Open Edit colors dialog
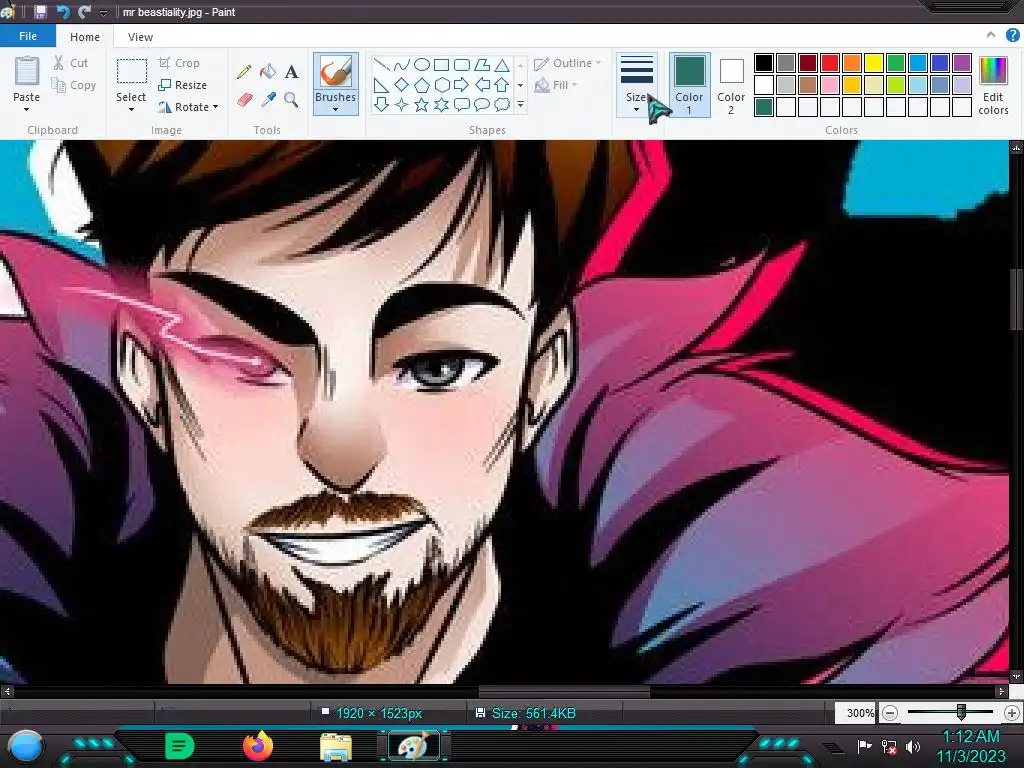 pyautogui.click(x=993, y=86)
